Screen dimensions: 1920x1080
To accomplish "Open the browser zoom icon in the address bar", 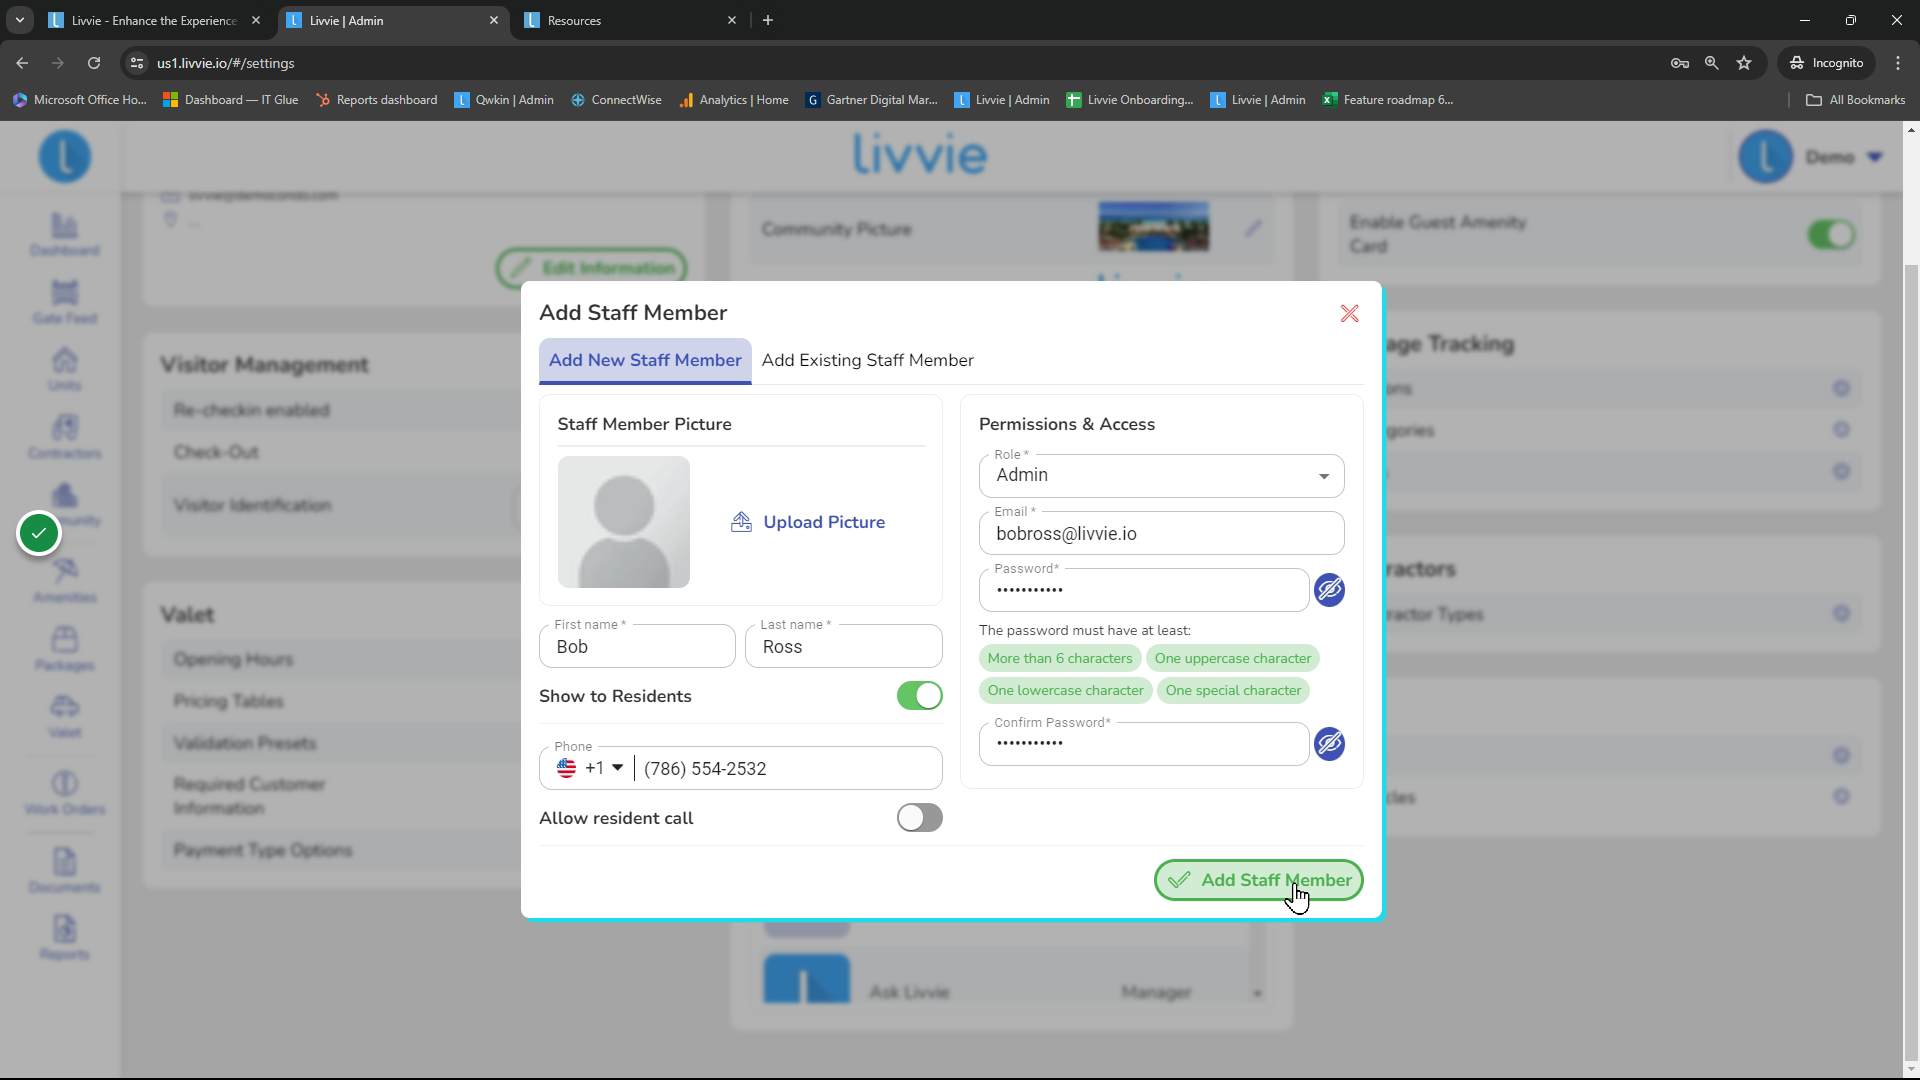I will click(1712, 63).
